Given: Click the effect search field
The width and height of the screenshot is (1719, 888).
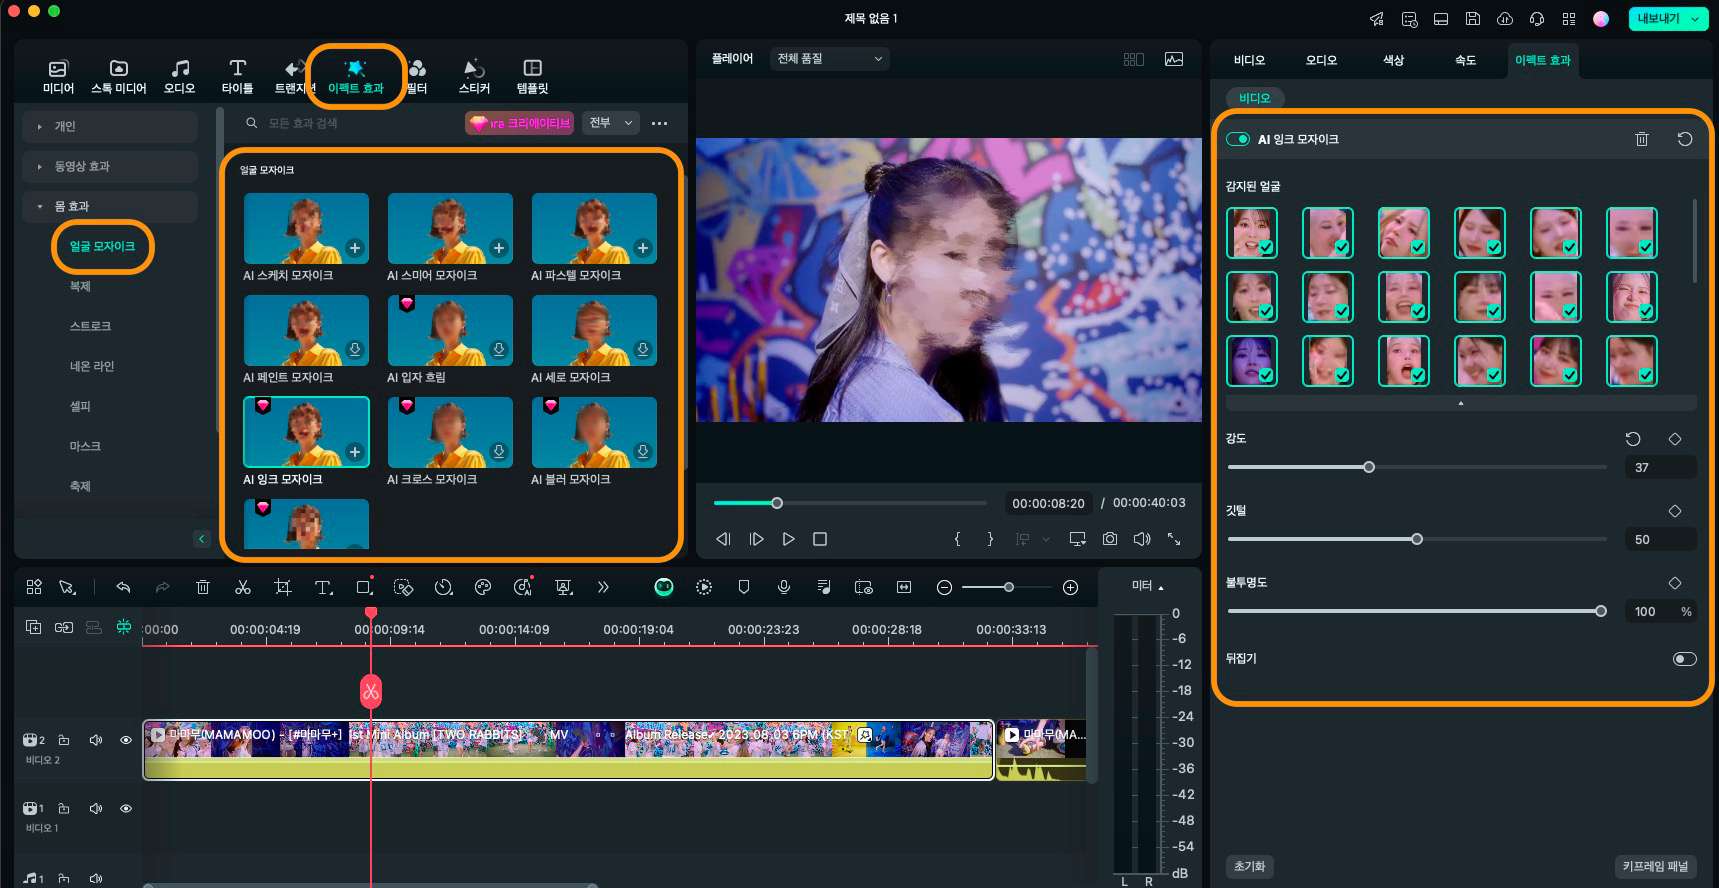Looking at the screenshot, I should click(x=350, y=123).
